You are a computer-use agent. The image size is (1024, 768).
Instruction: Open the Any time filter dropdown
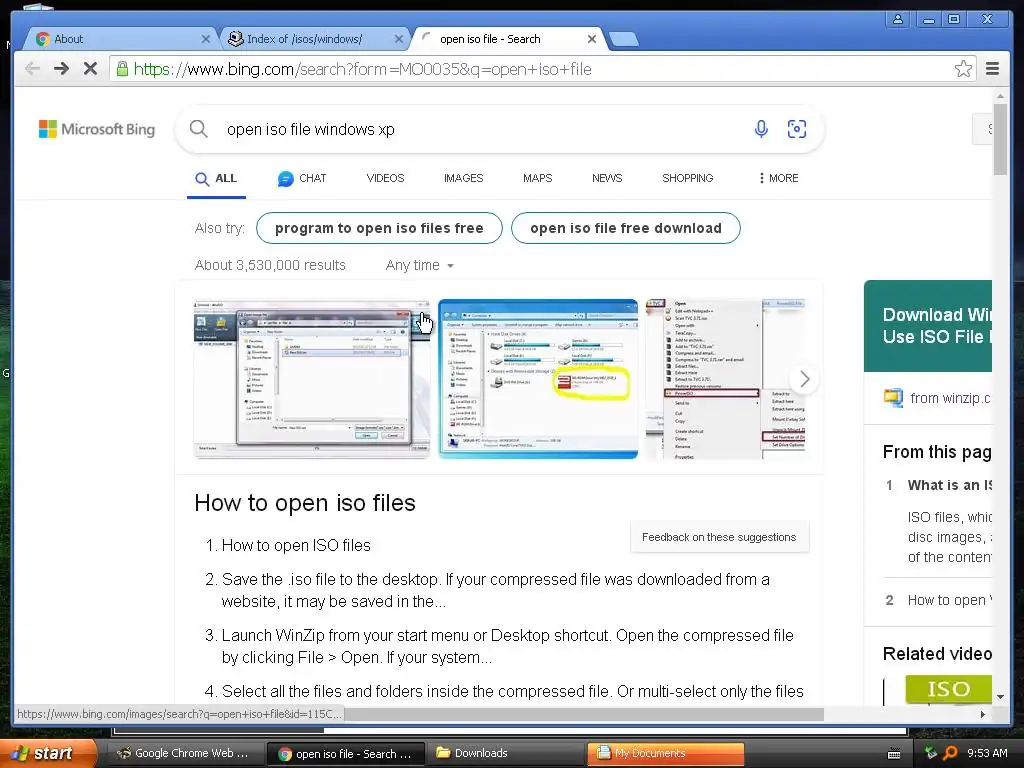point(419,265)
